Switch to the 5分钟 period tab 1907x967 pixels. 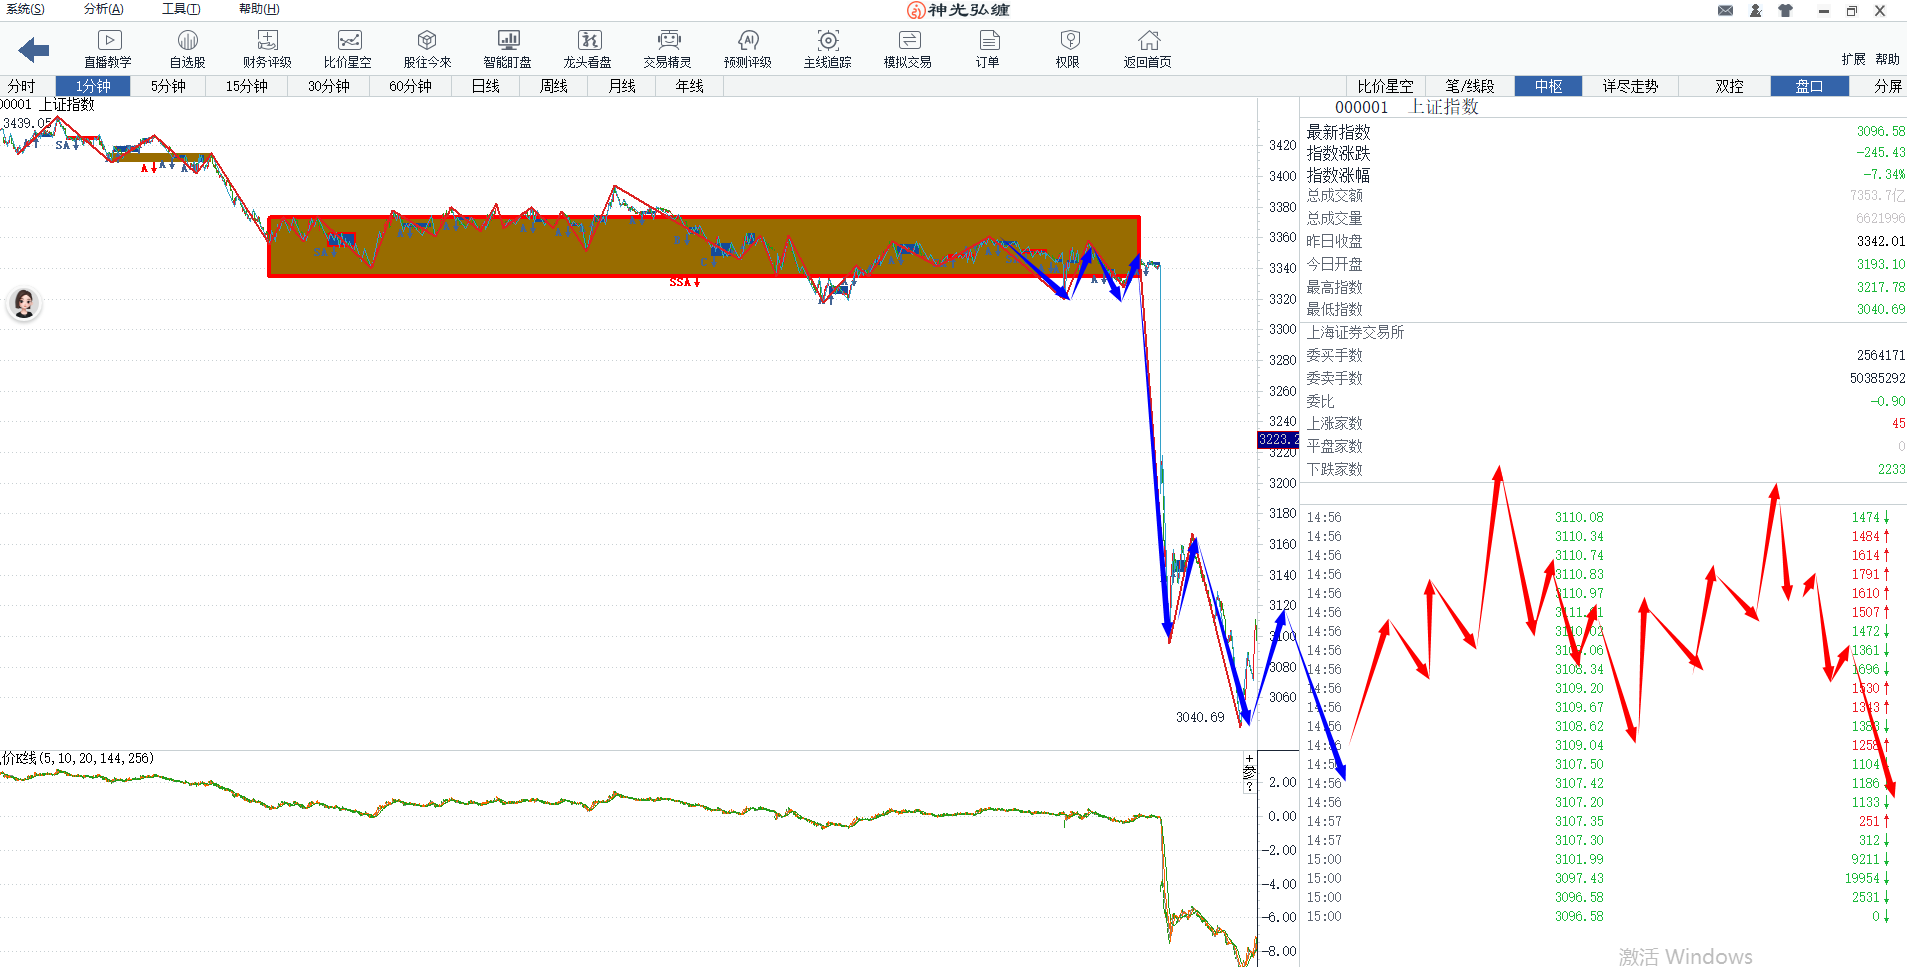click(x=168, y=86)
